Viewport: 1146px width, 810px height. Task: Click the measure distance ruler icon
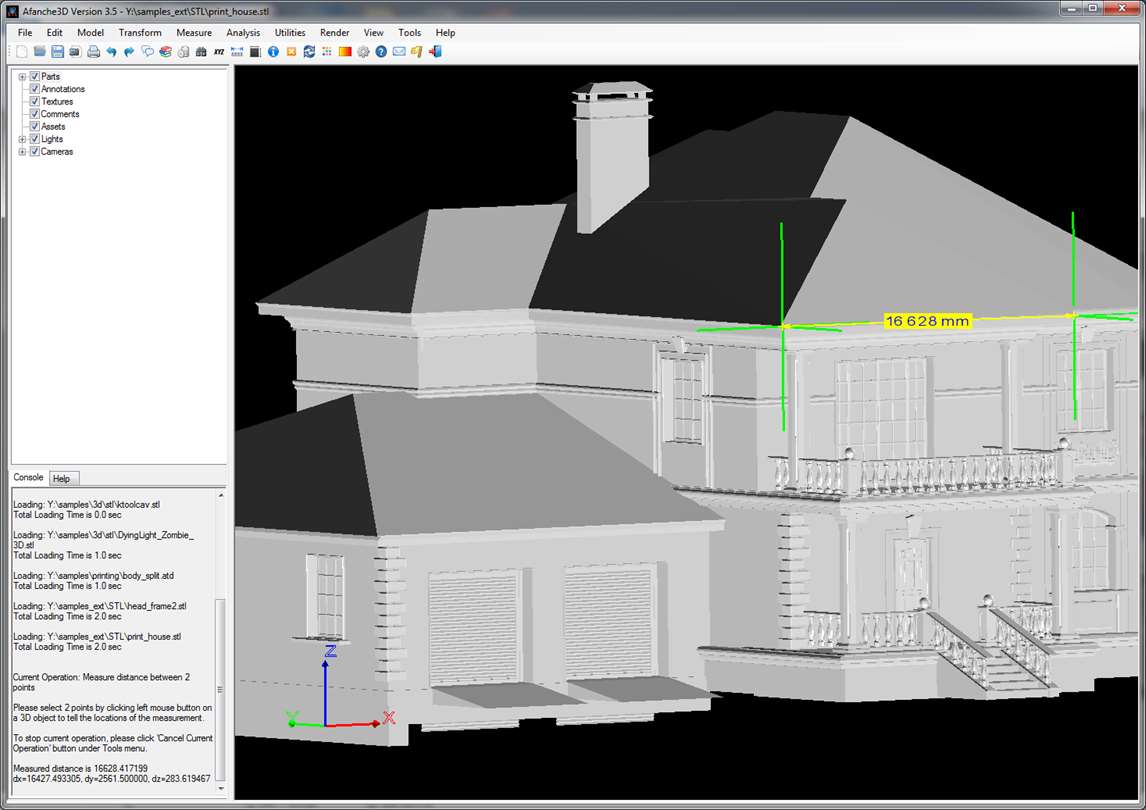pos(237,52)
